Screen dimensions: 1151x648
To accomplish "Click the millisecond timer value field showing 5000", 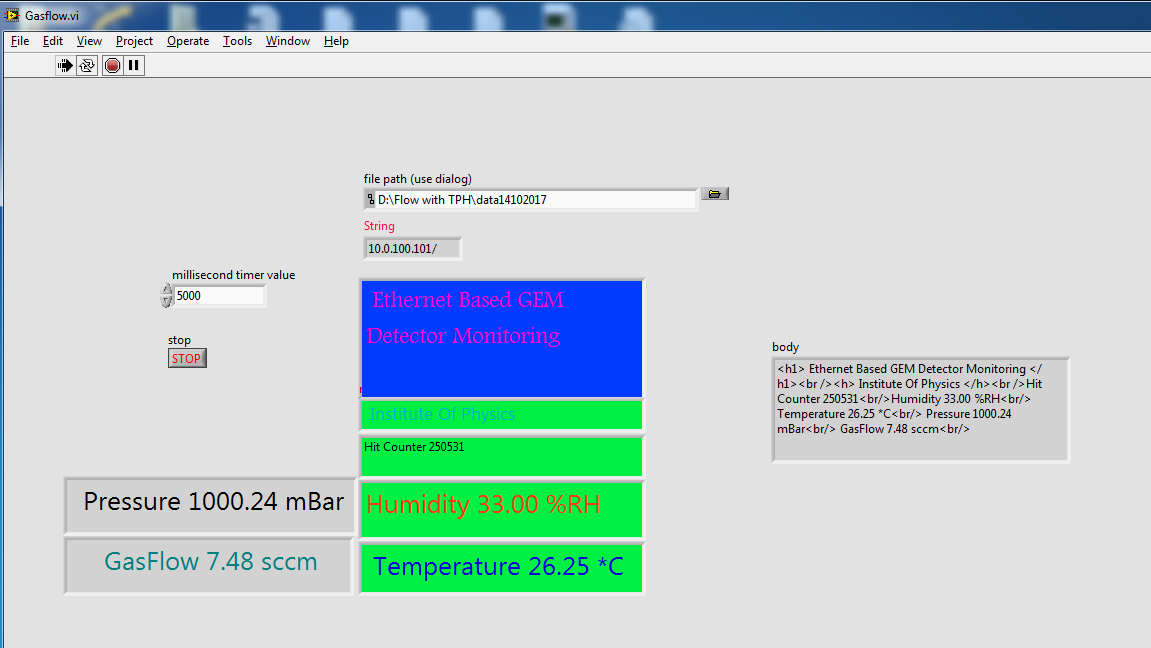I will coord(219,296).
